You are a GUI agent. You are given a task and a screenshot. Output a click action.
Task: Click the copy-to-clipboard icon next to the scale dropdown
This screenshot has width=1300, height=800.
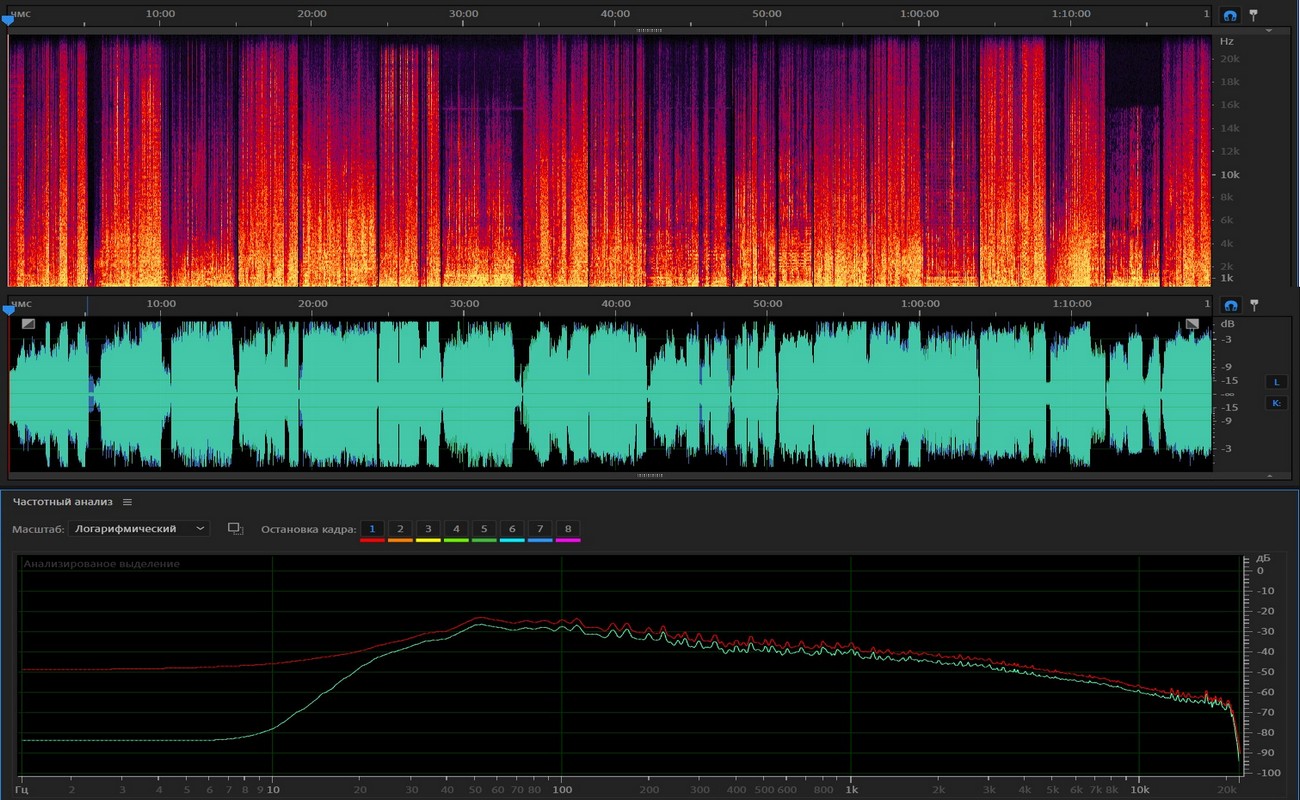pos(235,529)
